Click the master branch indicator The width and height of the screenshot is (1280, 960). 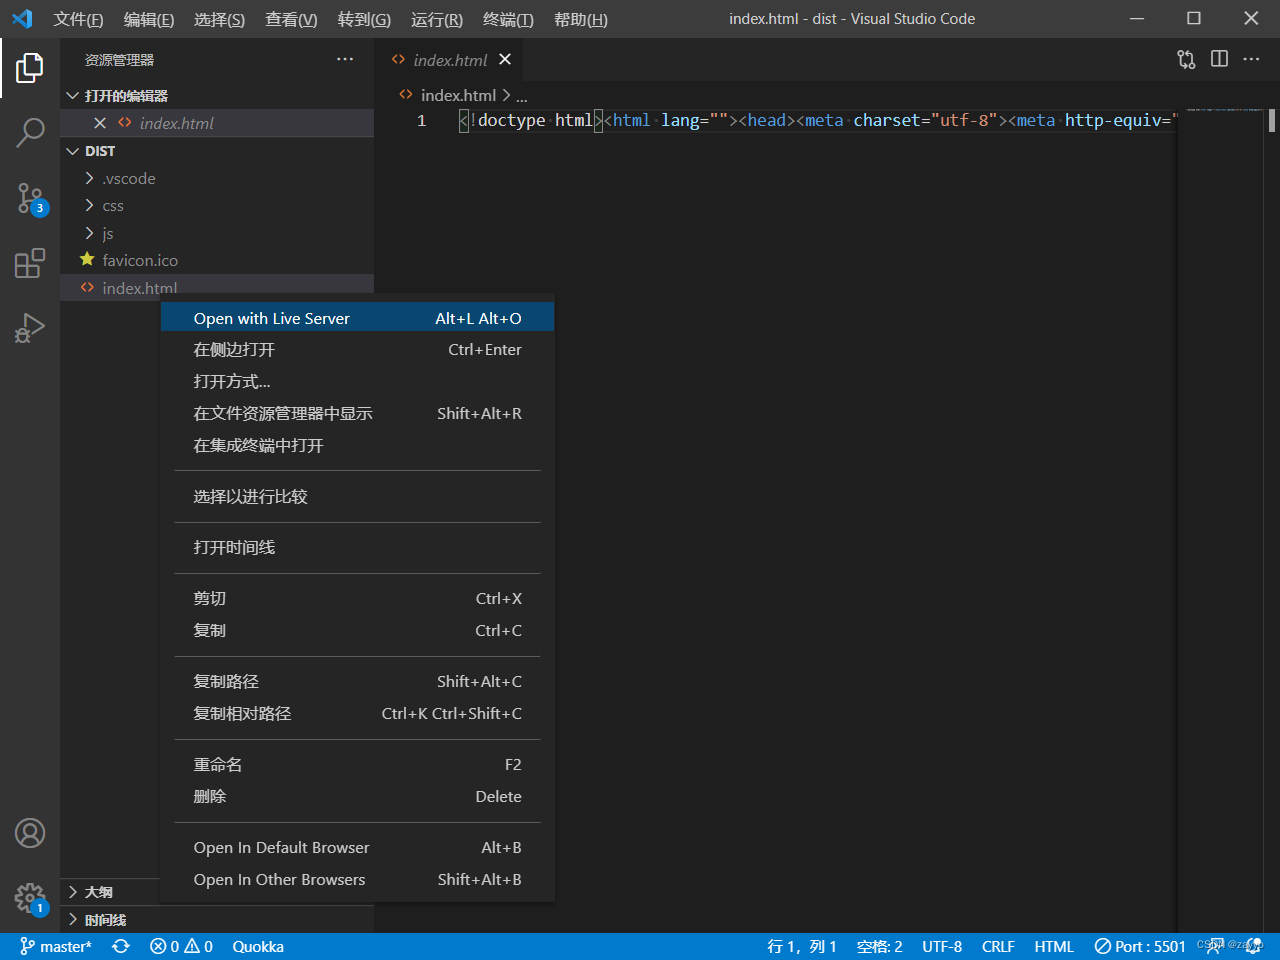(56, 946)
